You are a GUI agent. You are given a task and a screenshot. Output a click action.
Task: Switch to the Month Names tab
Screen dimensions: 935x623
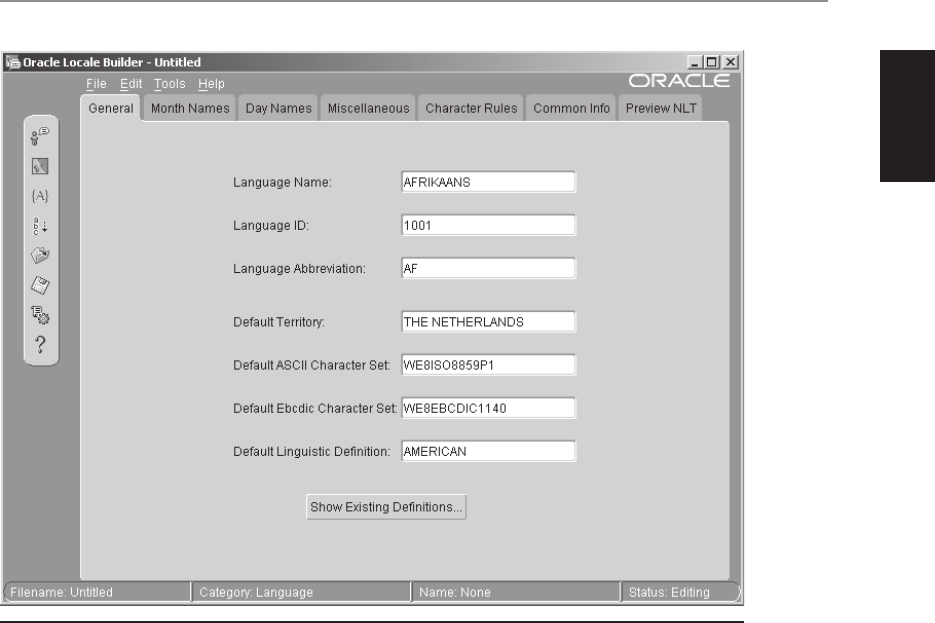[190, 109]
